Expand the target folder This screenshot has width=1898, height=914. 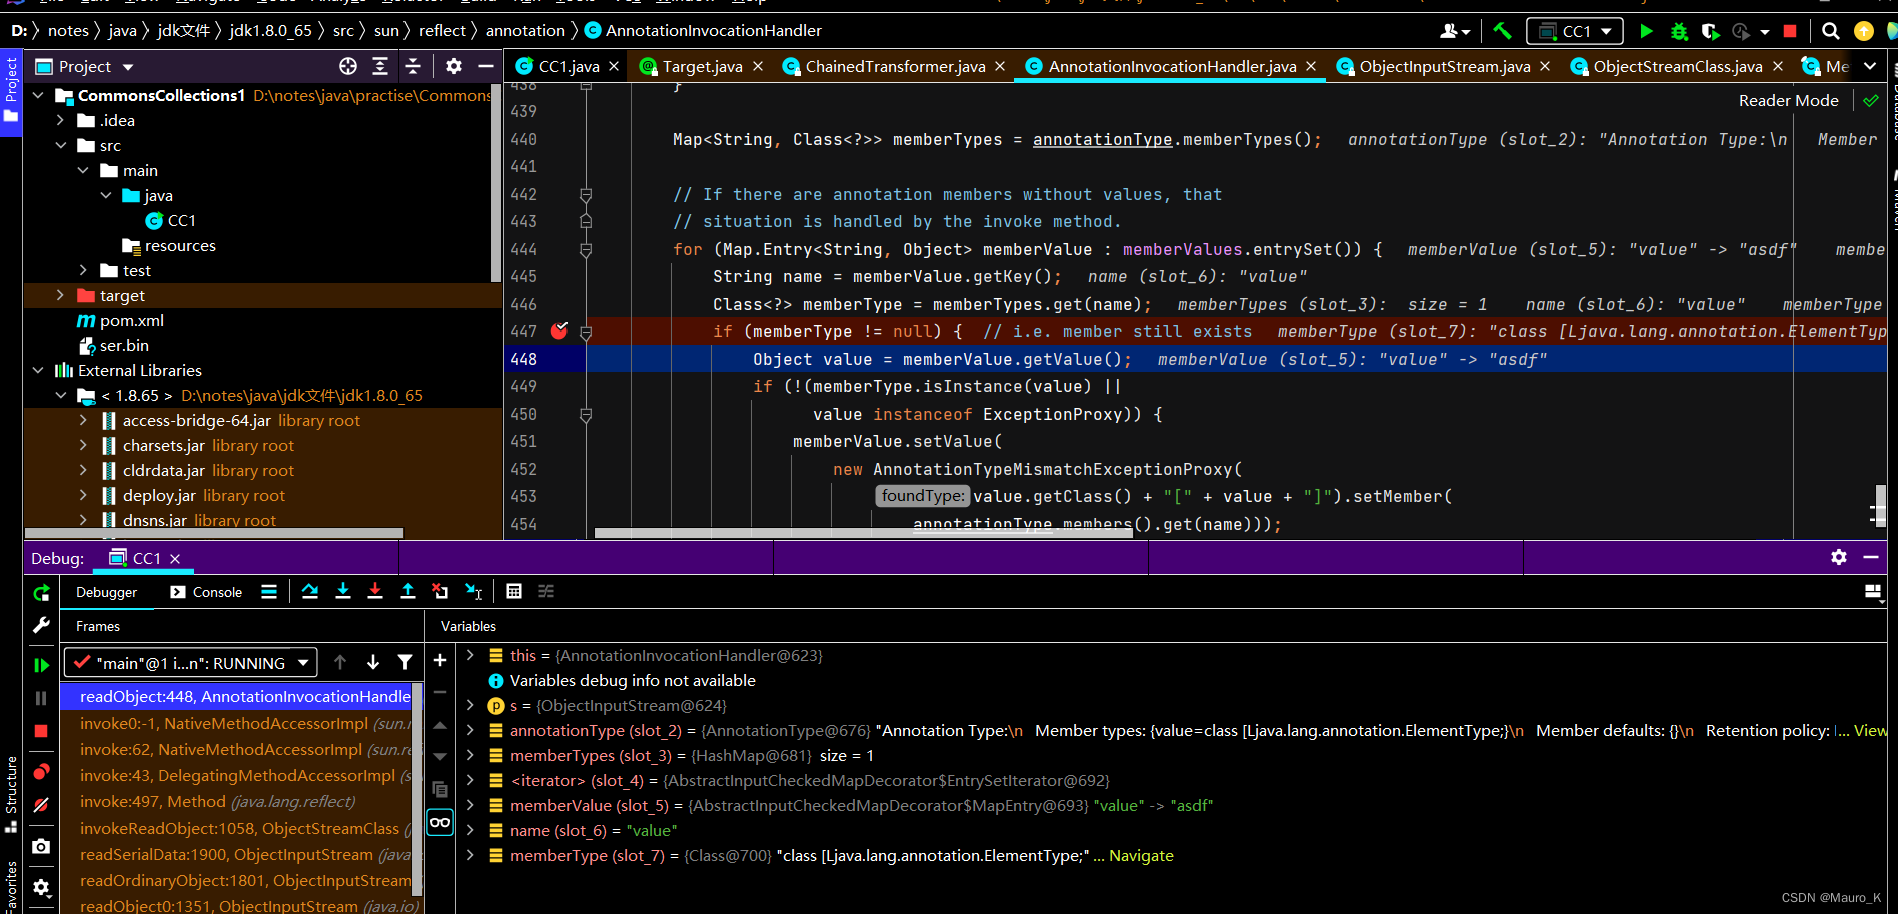pos(61,295)
